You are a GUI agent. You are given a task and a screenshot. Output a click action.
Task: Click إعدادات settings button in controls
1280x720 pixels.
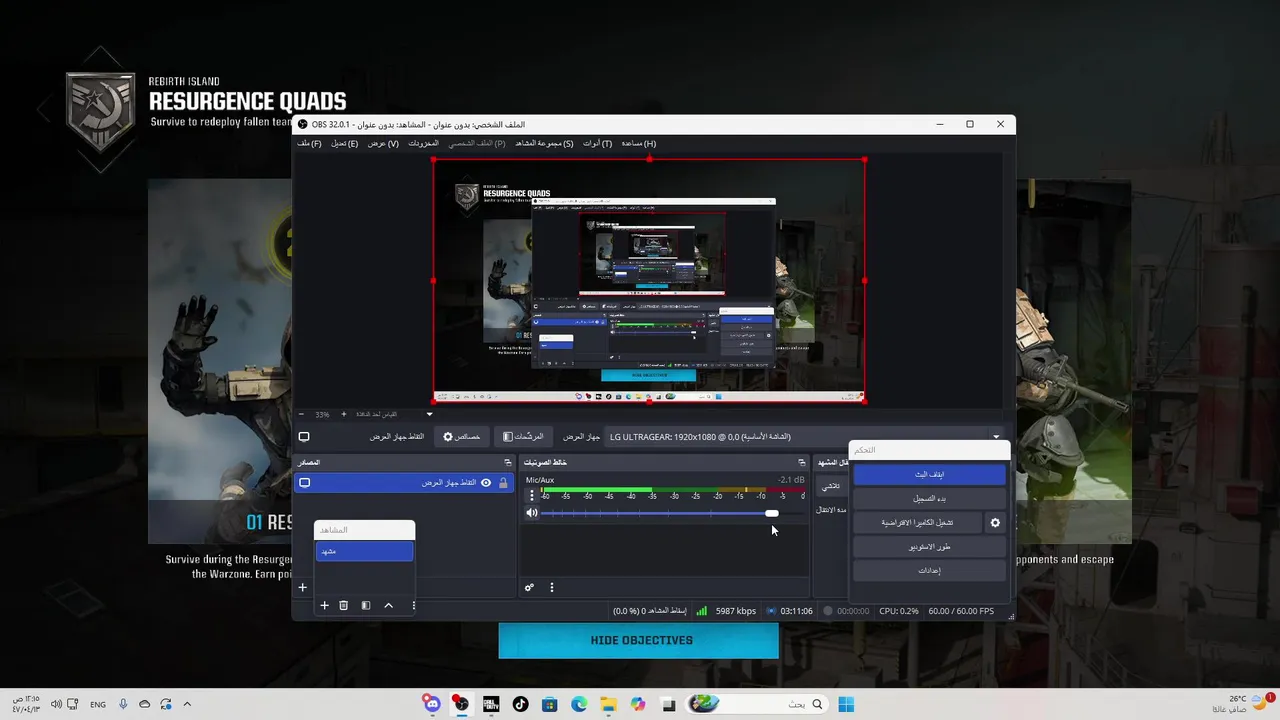tap(929, 570)
